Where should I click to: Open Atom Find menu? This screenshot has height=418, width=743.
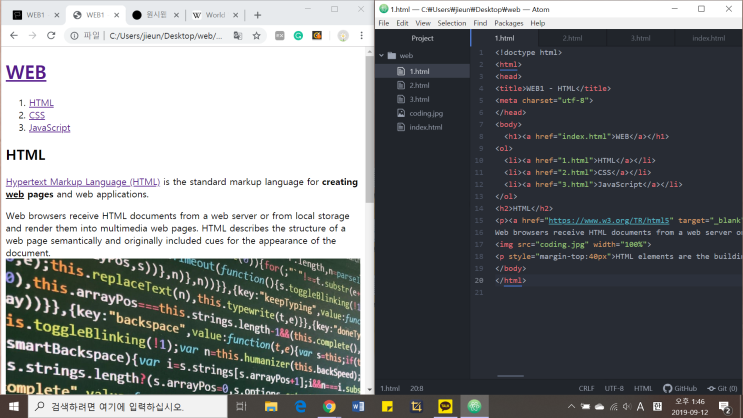[x=480, y=23]
